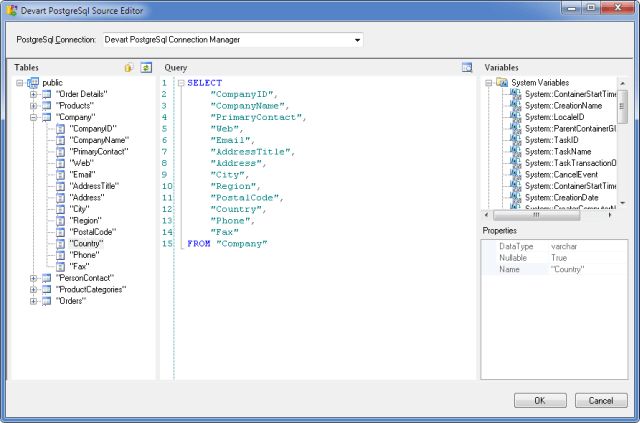Click the table icon beside "PersonContact"
The height and width of the screenshot is (423, 640).
(47, 278)
